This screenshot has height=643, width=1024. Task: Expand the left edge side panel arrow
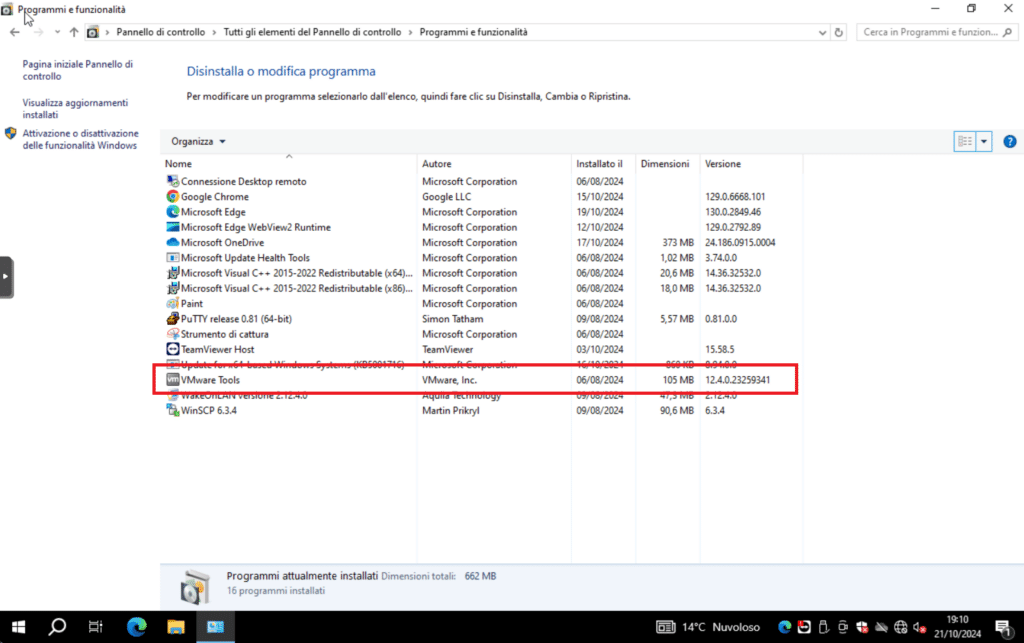click(x=6, y=277)
